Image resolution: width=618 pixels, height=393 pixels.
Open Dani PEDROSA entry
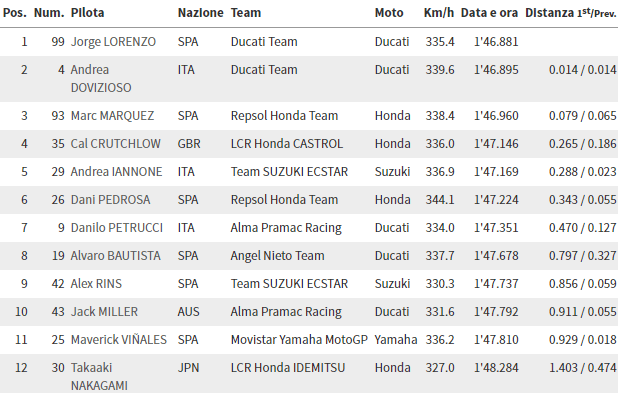pyautogui.click(x=110, y=200)
